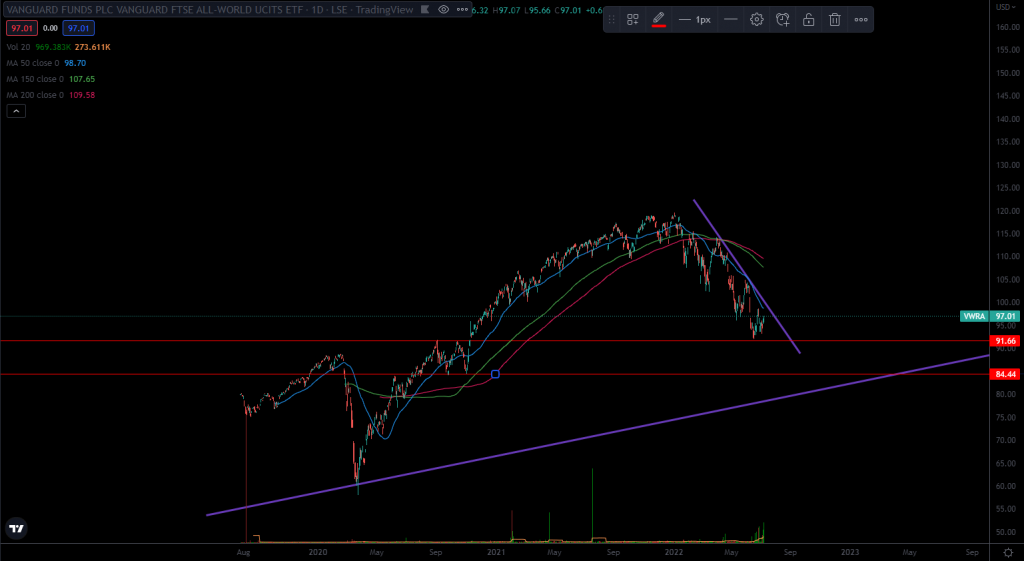Open drawing settings gear in floating toolbar
Image resolution: width=1024 pixels, height=561 pixels.
(756, 20)
